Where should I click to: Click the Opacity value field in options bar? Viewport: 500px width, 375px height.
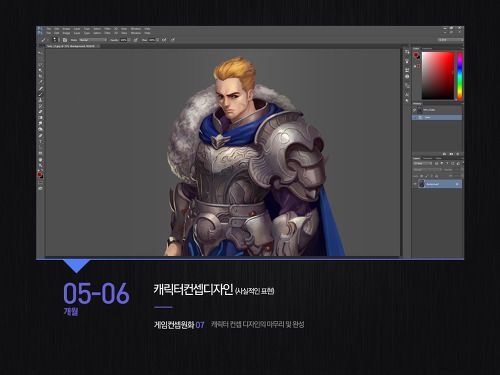[123, 40]
